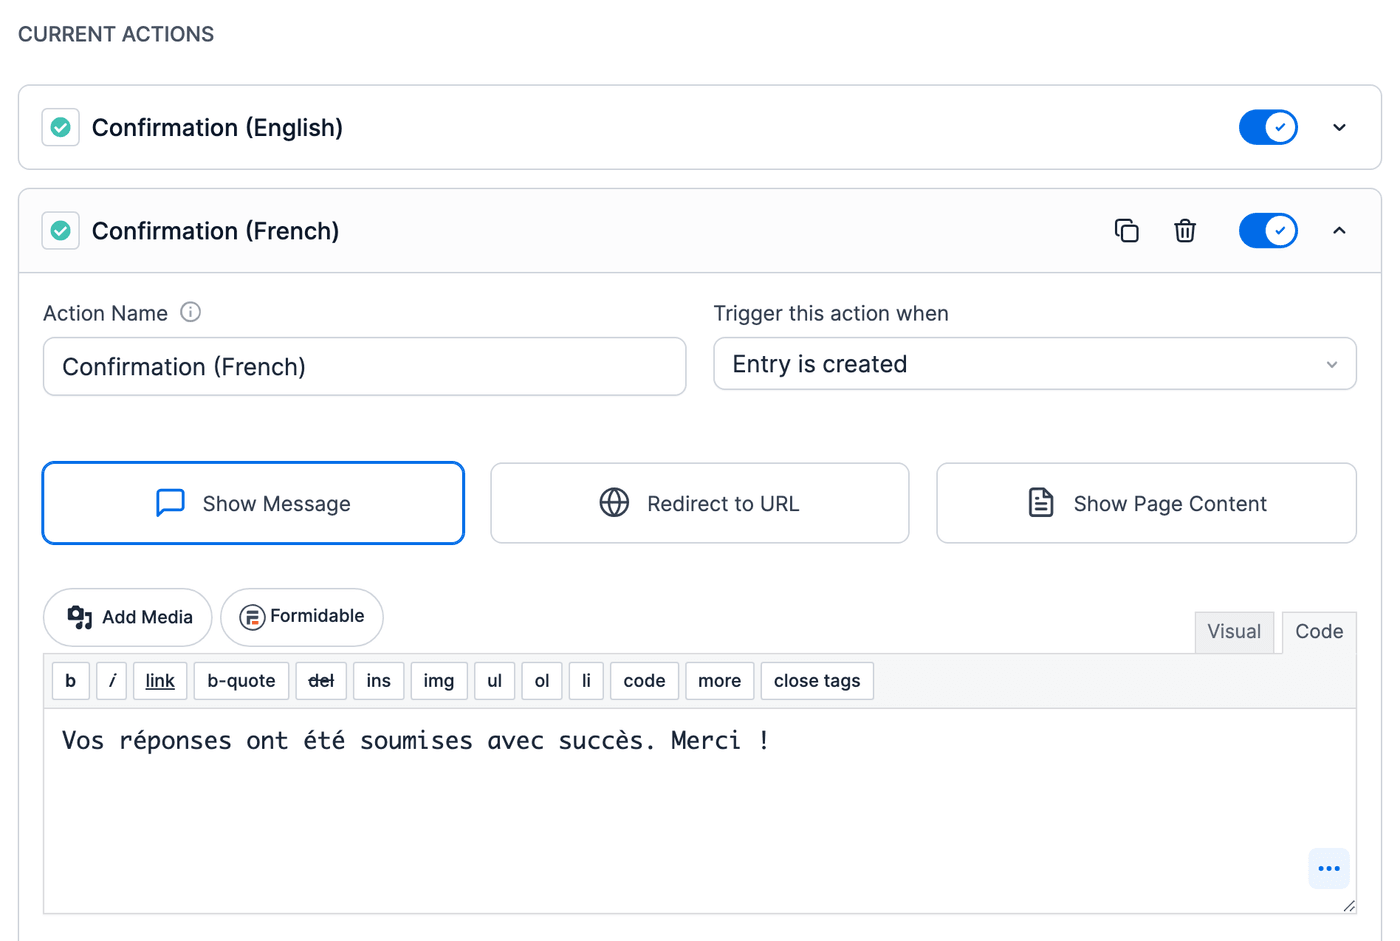Insert italic tag with i button

click(112, 681)
